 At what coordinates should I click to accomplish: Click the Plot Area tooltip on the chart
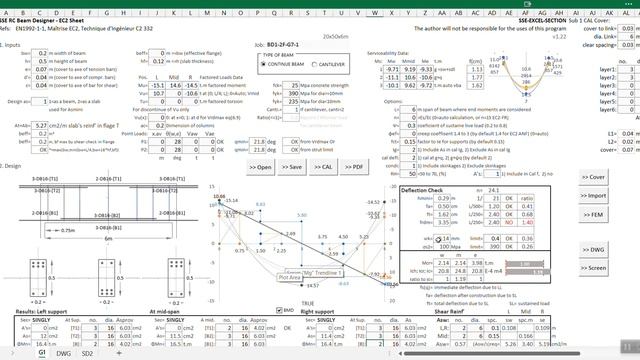(289, 277)
